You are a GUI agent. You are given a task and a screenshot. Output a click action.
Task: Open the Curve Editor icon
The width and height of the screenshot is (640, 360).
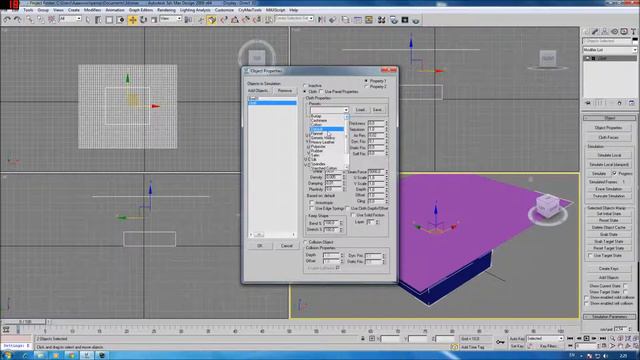(358, 20)
